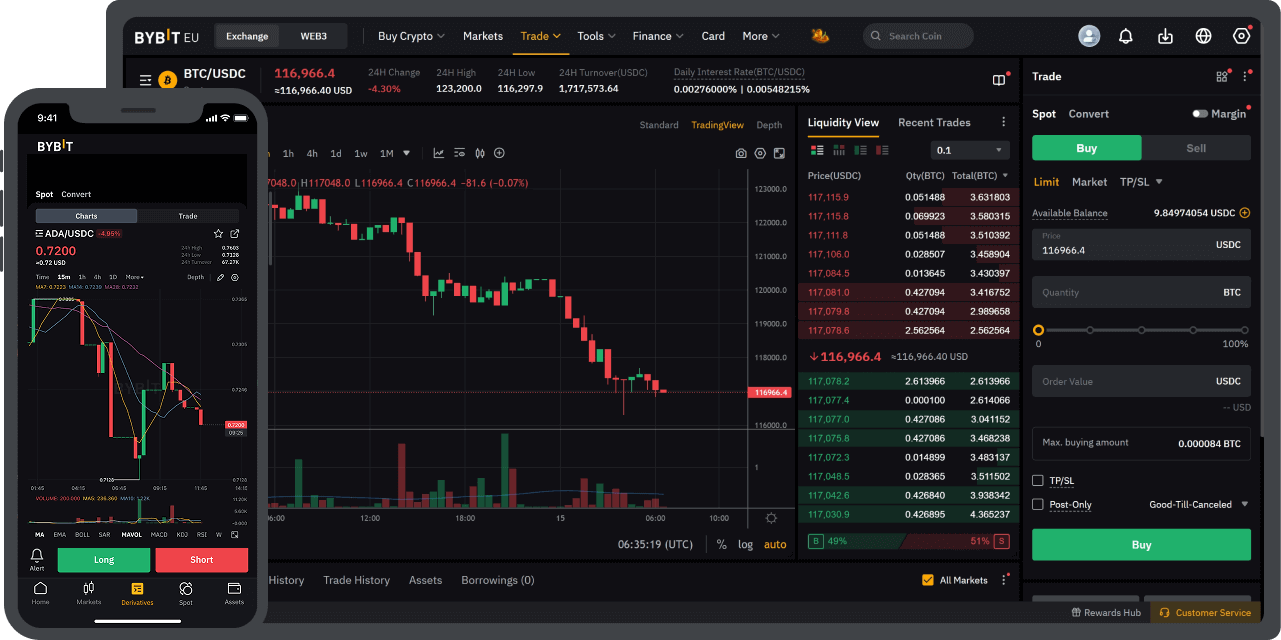Click the globe language icon

coord(1203,36)
